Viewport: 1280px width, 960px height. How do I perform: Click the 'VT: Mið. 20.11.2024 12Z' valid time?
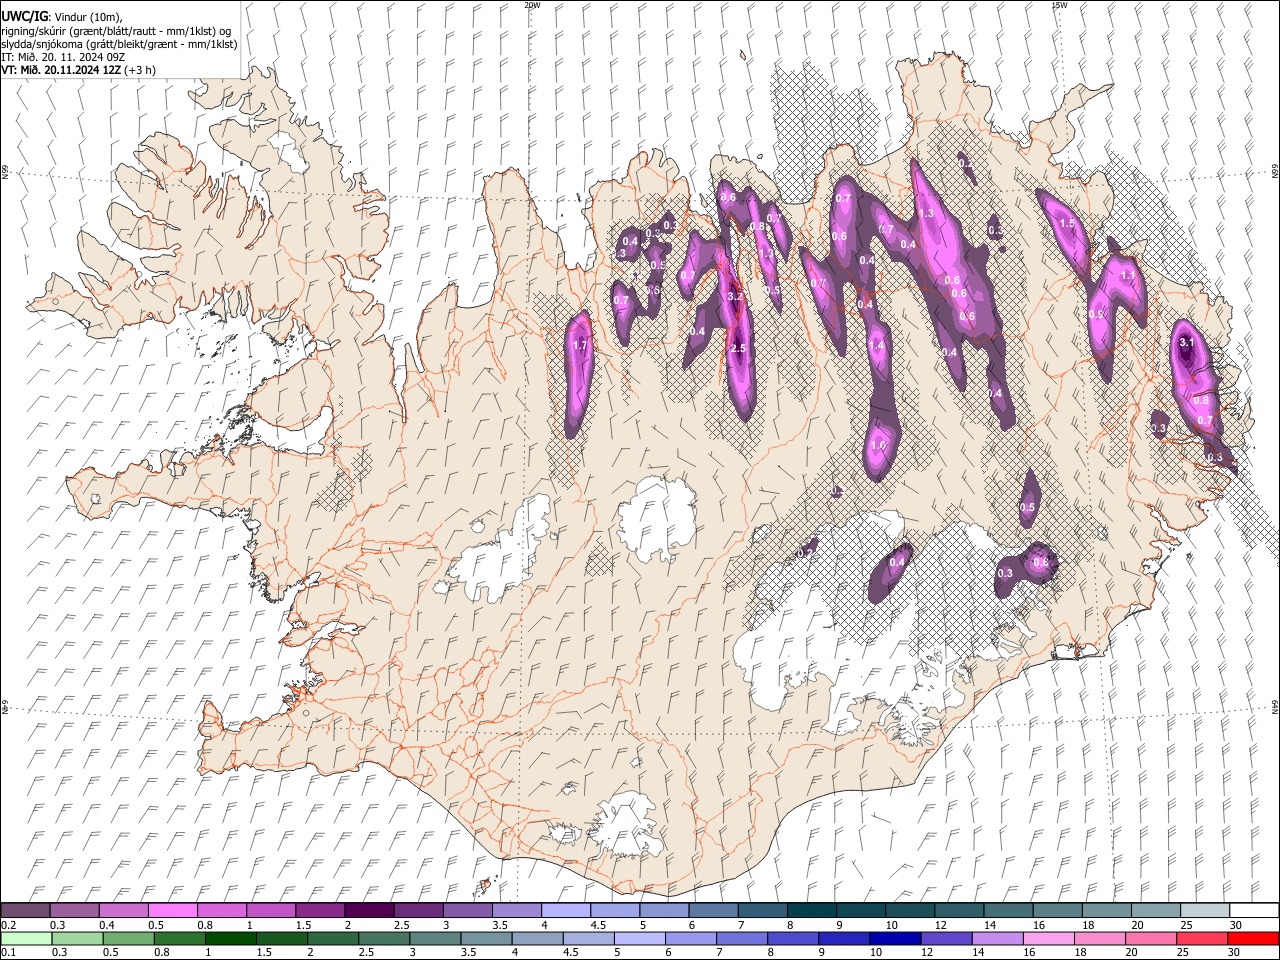[61, 70]
